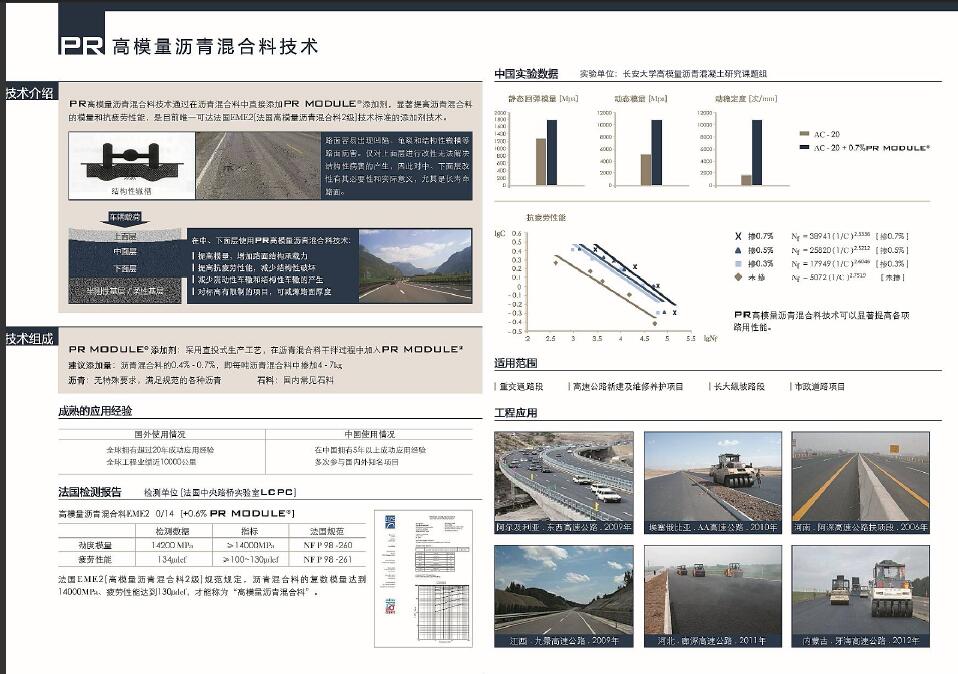Click the NF P 98-260 table cell
Image resolution: width=958 pixels, height=674 pixels.
(327, 546)
